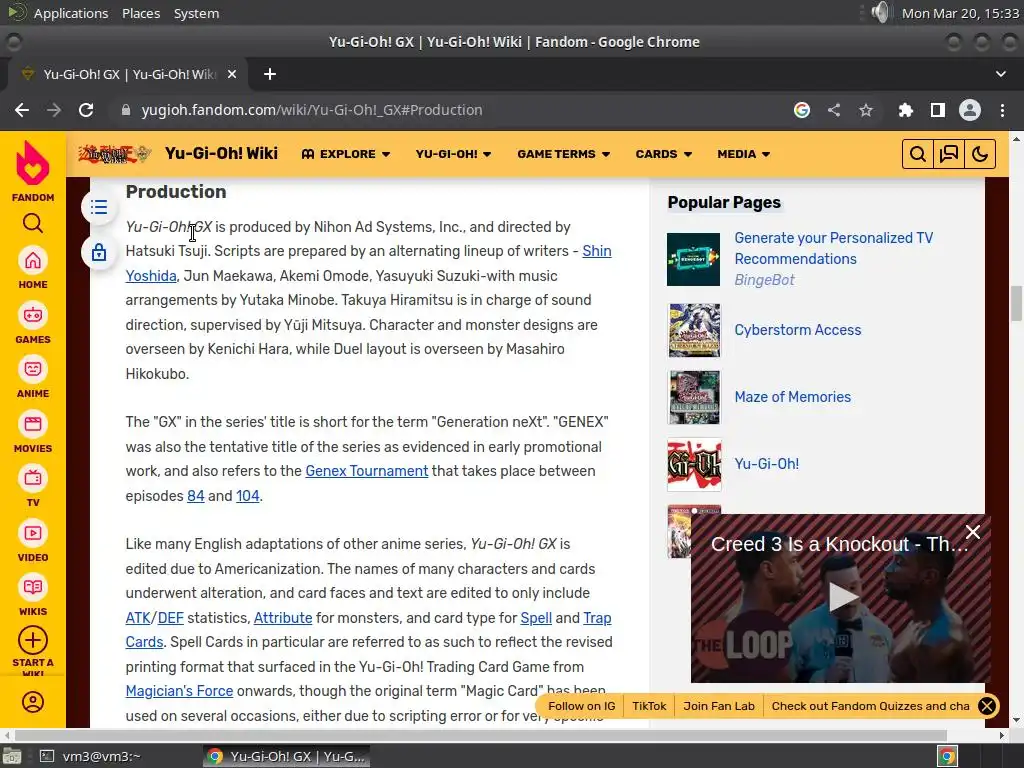Screen dimensions: 1024x768
Task: Open Maze of Memories popular page
Action: point(792,397)
